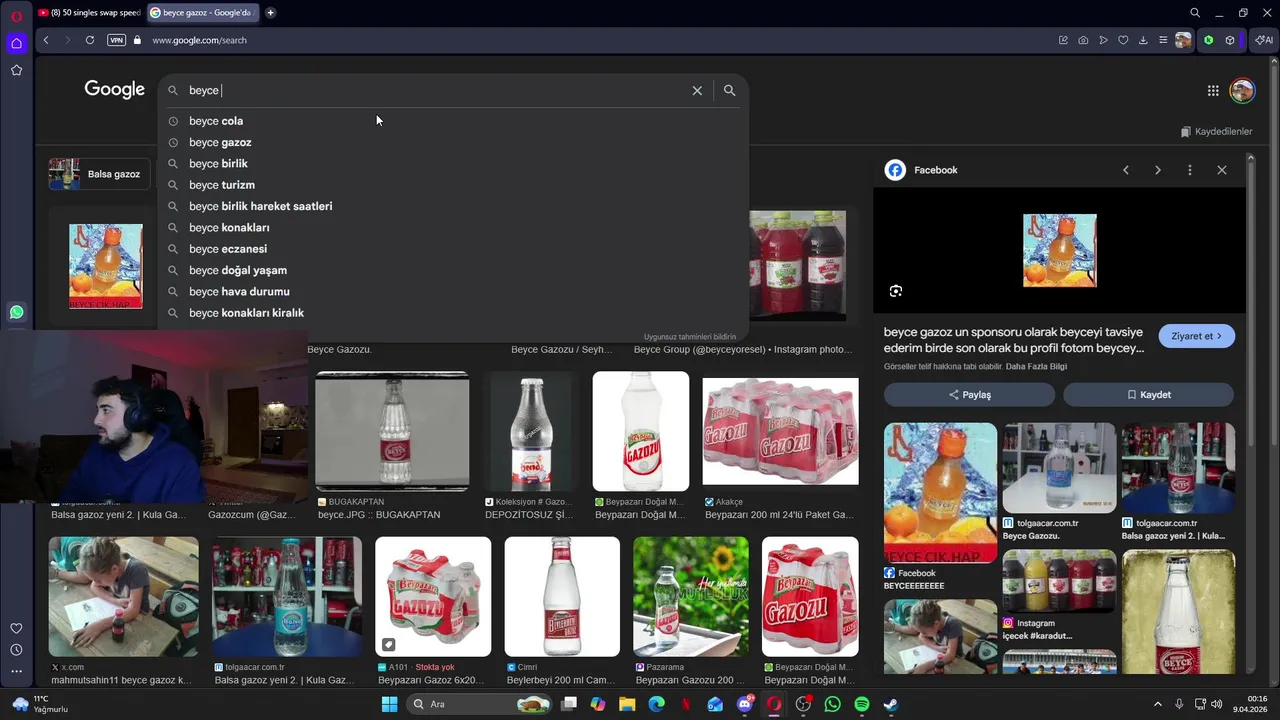The height and width of the screenshot is (720, 1280).
Task: Open new tab with plus button
Action: (x=270, y=13)
